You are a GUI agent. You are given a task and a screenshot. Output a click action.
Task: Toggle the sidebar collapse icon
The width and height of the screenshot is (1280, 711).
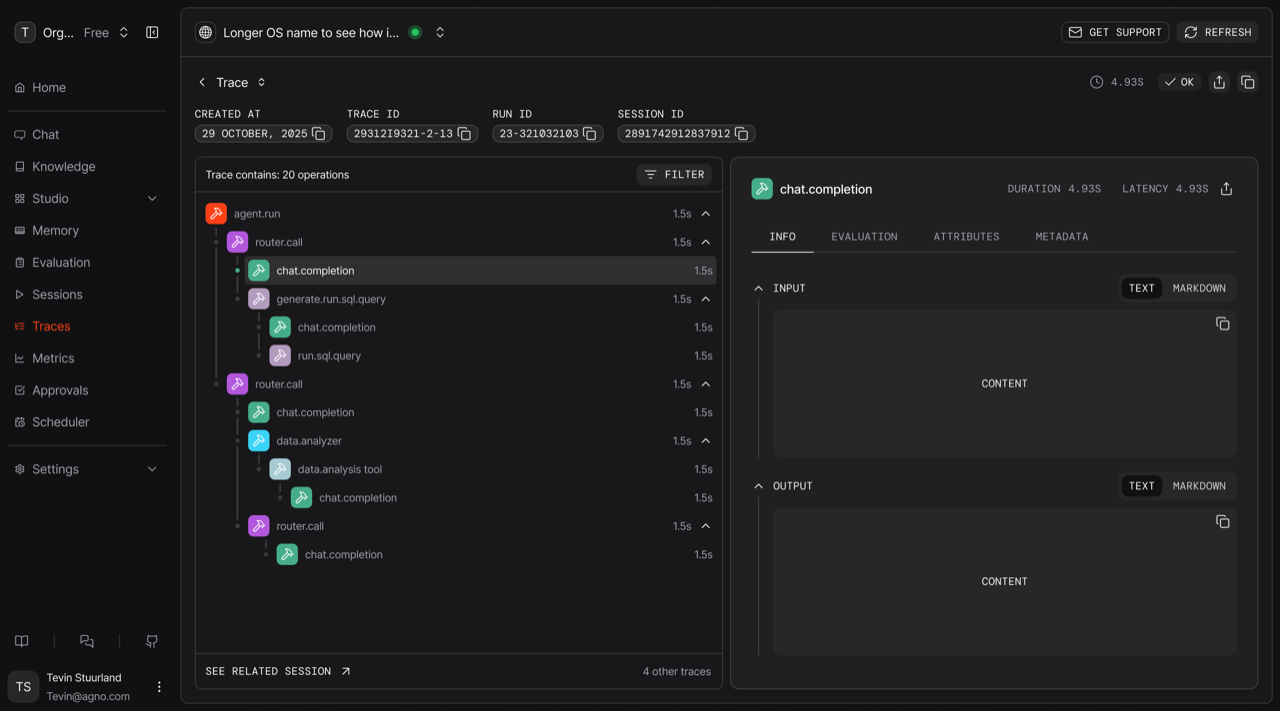pos(152,32)
